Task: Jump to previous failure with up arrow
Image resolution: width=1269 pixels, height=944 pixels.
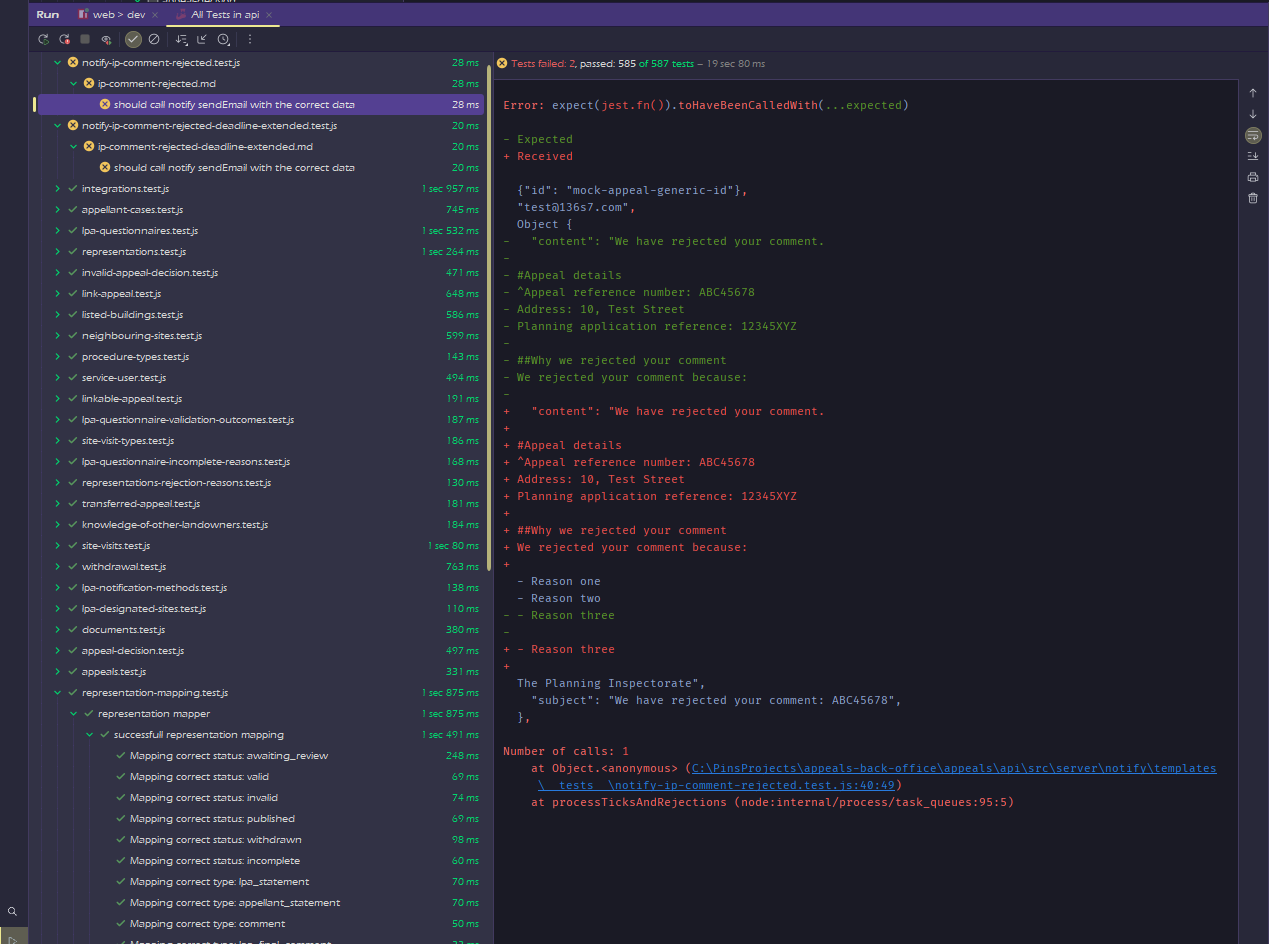Action: tap(1252, 93)
